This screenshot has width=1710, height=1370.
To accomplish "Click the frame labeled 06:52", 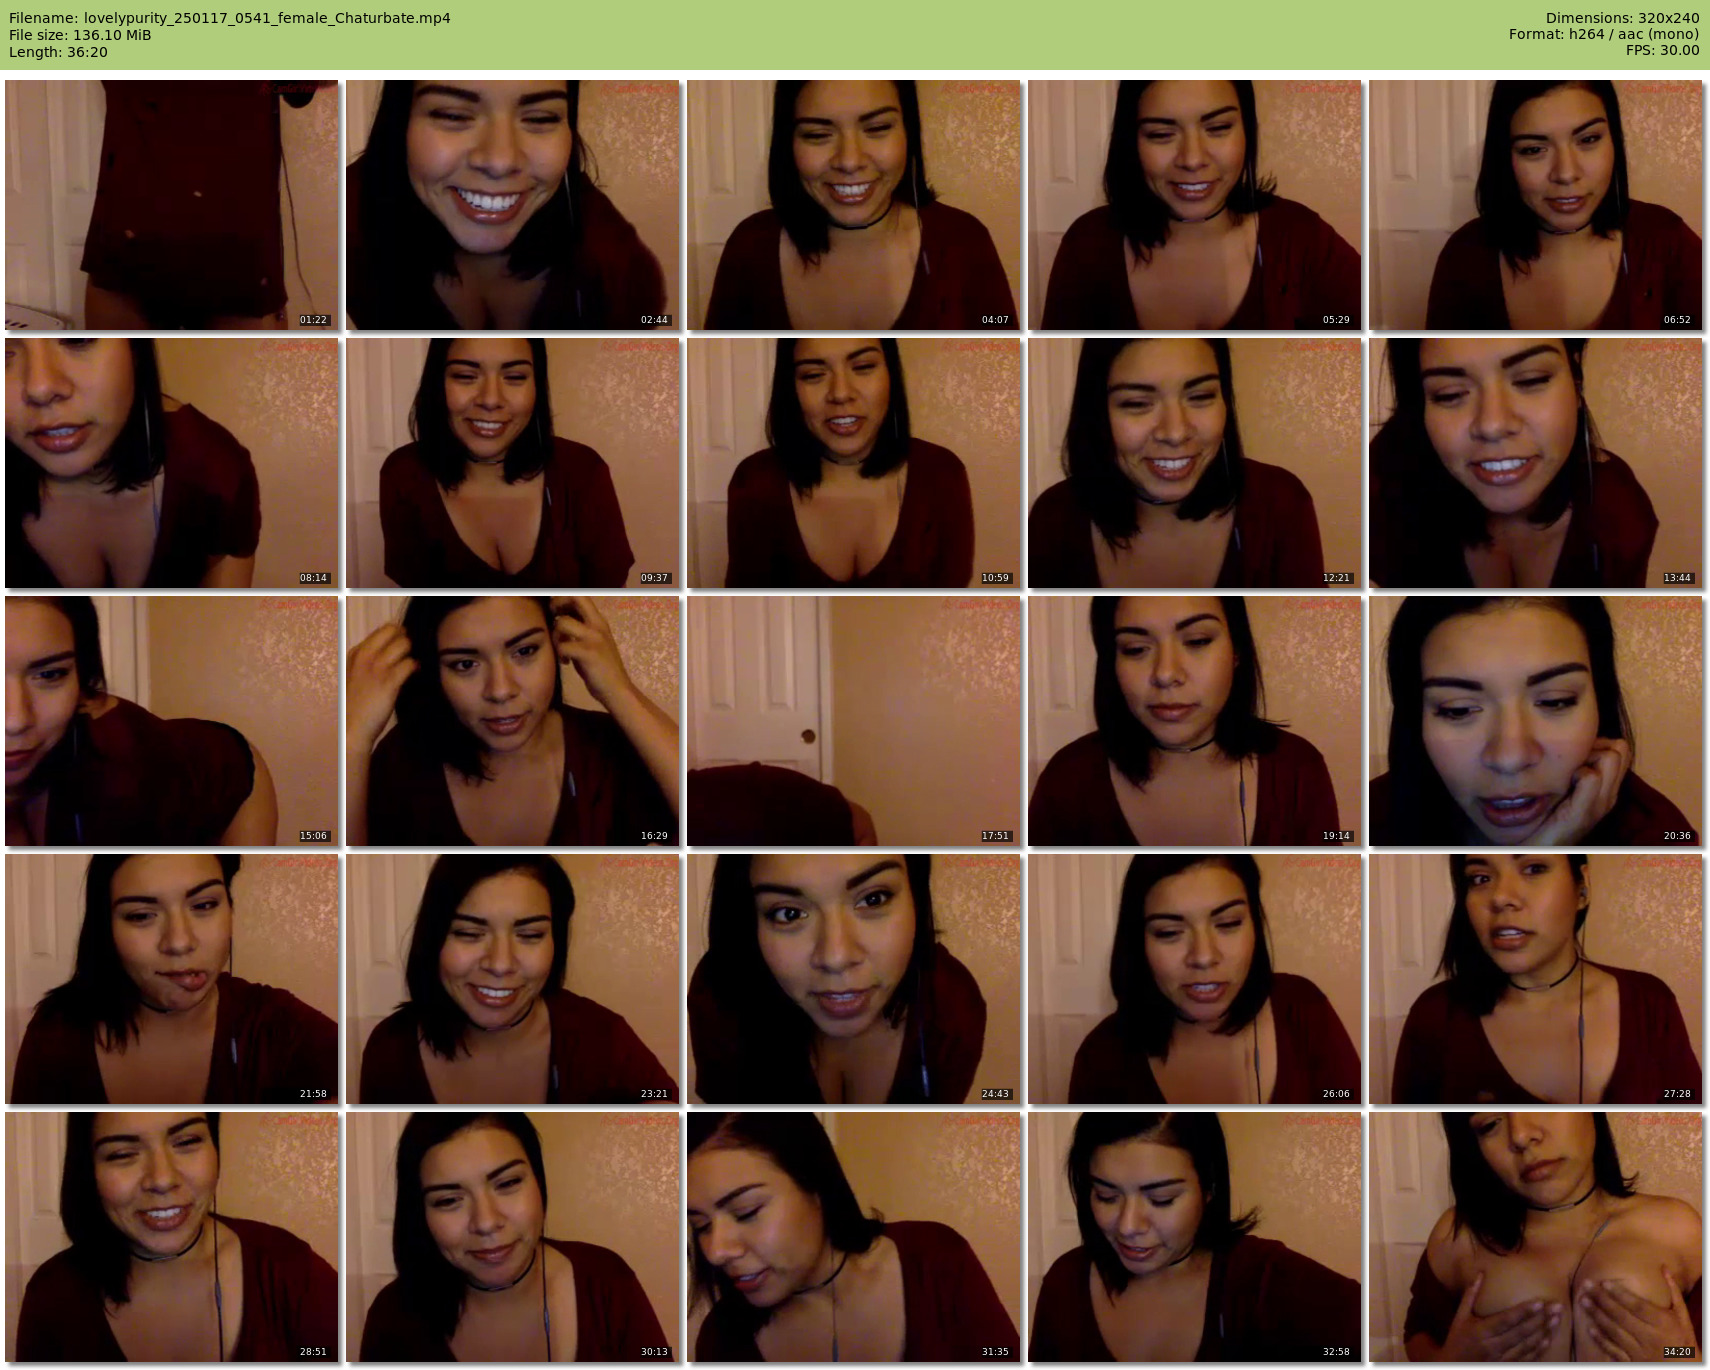I will (x=1535, y=205).
